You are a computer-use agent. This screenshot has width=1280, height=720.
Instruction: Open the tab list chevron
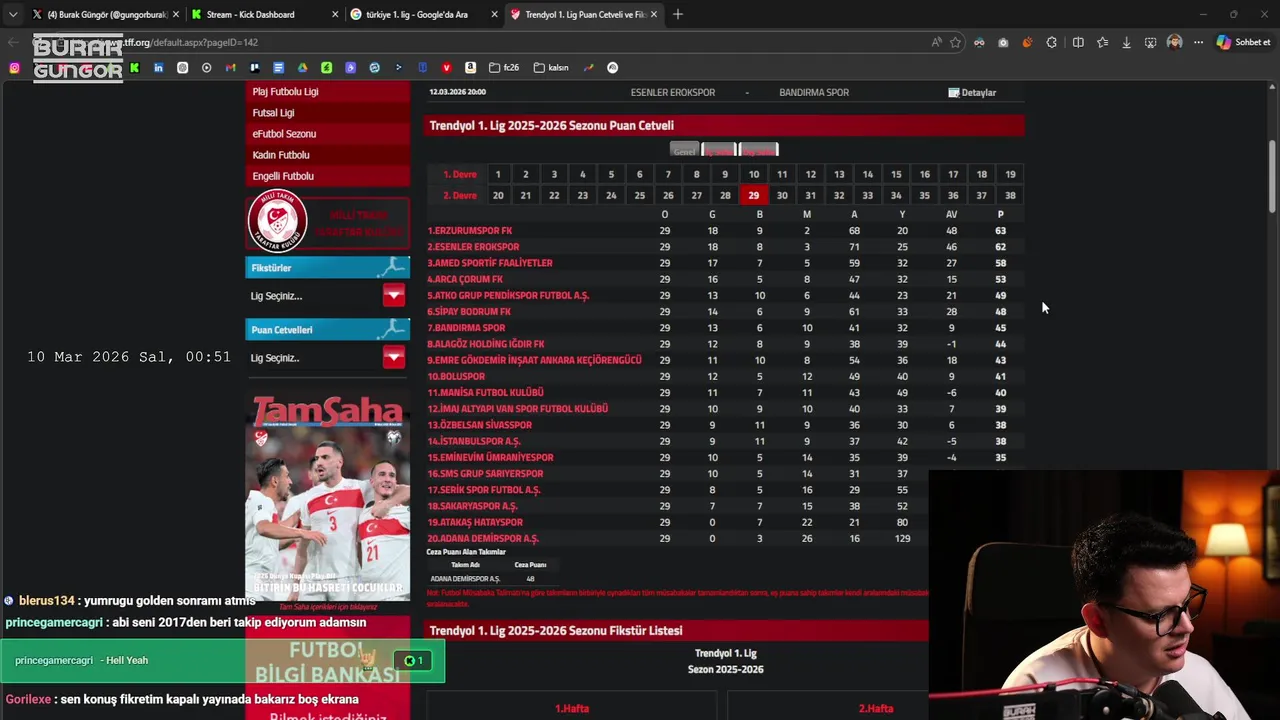(13, 14)
